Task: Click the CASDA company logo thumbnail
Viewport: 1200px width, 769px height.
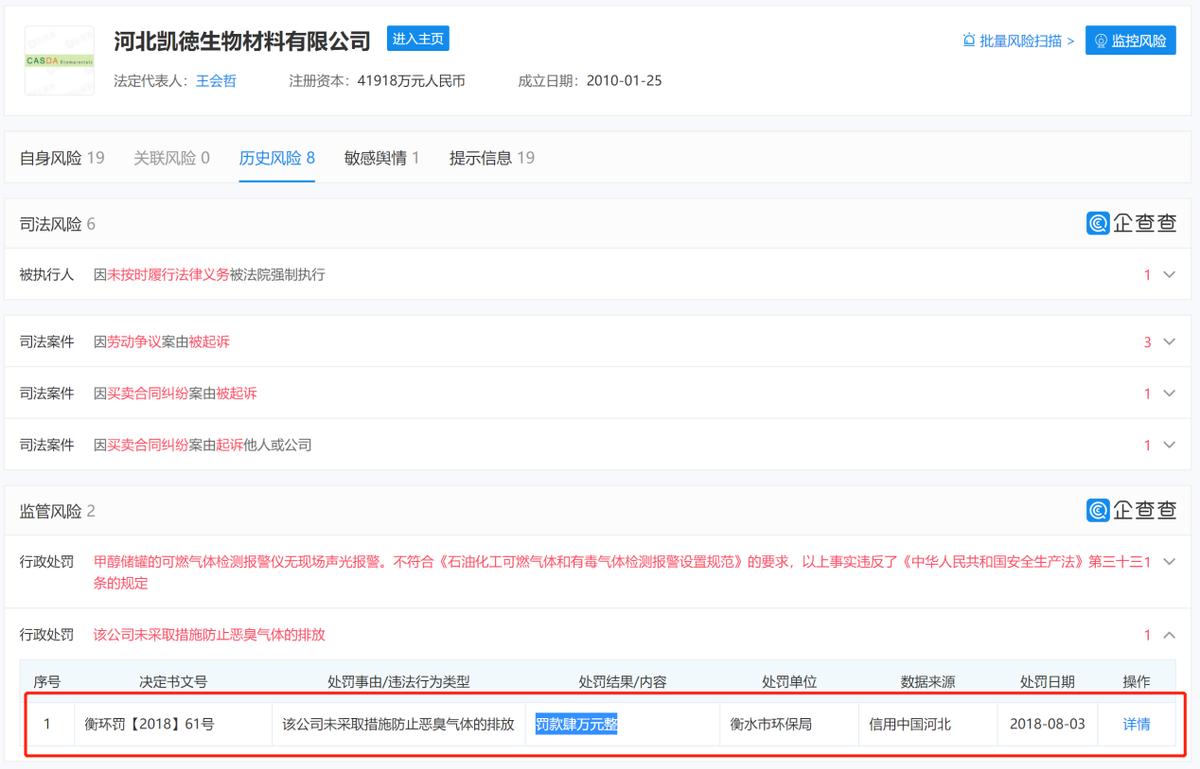Action: coord(59,60)
